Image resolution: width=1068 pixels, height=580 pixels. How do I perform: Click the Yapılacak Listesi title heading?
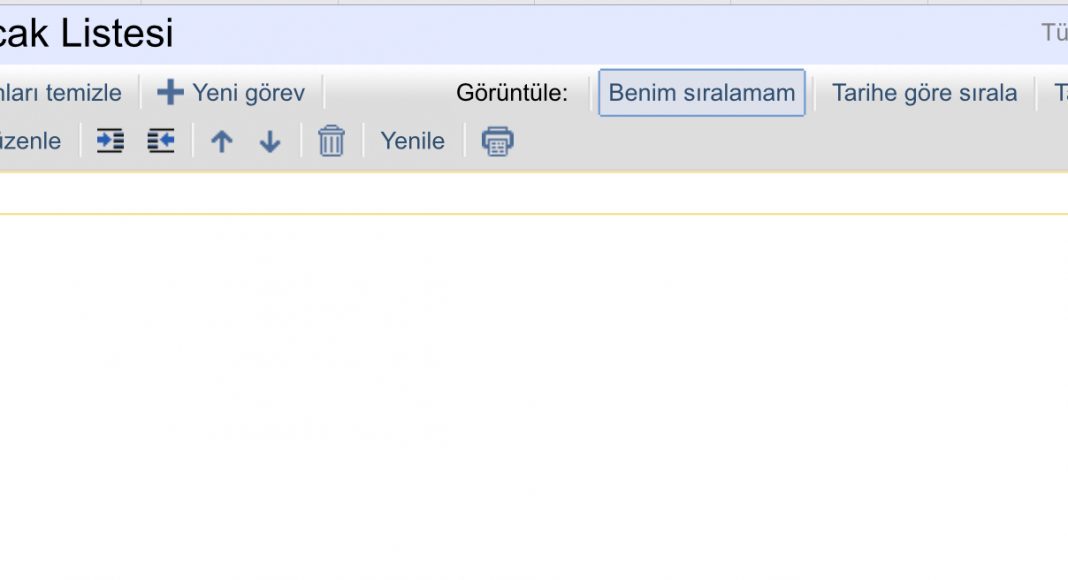coord(87,33)
